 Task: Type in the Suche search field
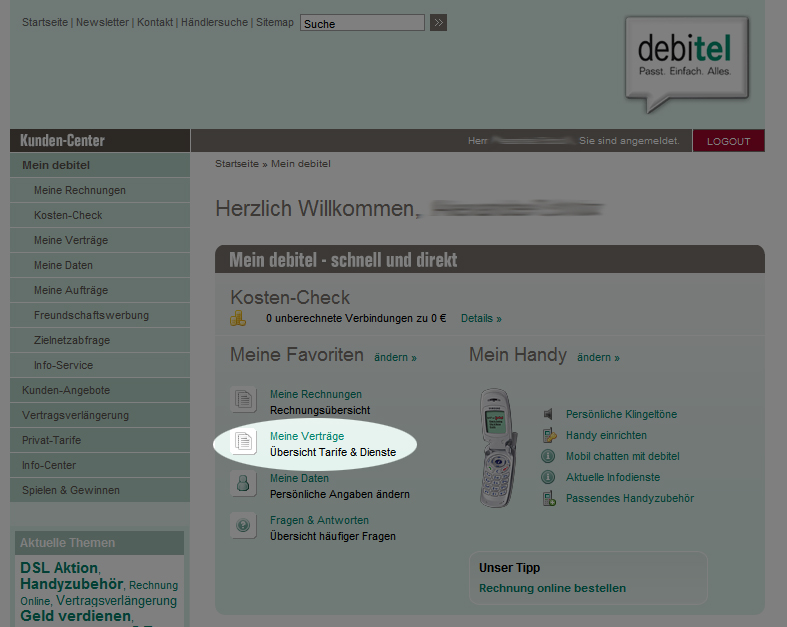362,23
